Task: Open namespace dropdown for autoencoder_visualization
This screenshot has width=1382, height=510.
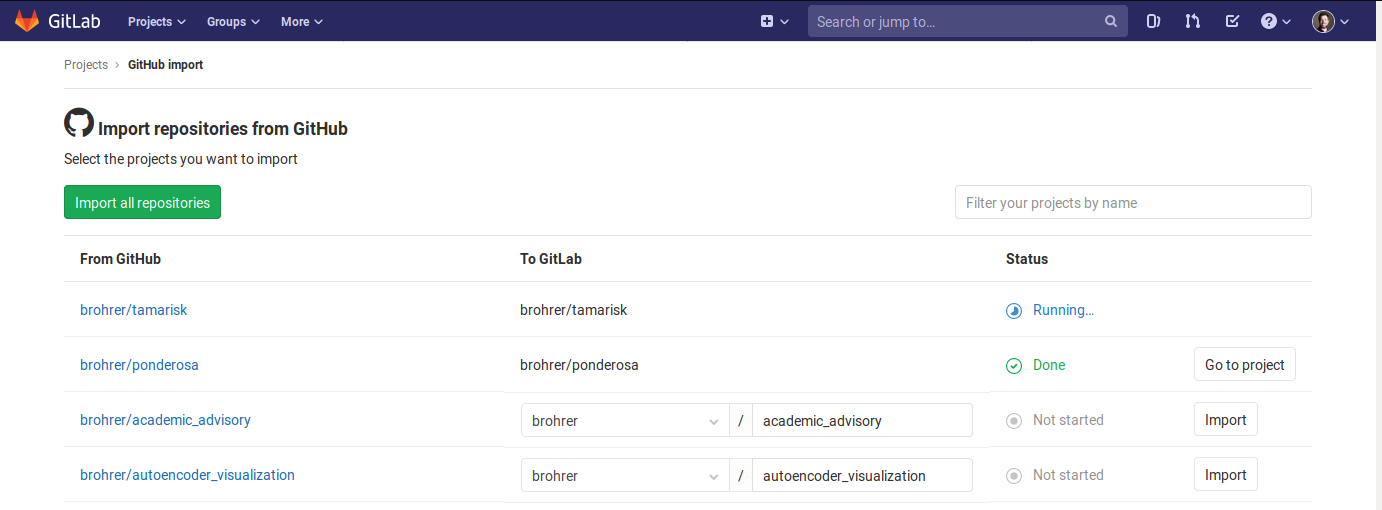Action: pos(626,475)
